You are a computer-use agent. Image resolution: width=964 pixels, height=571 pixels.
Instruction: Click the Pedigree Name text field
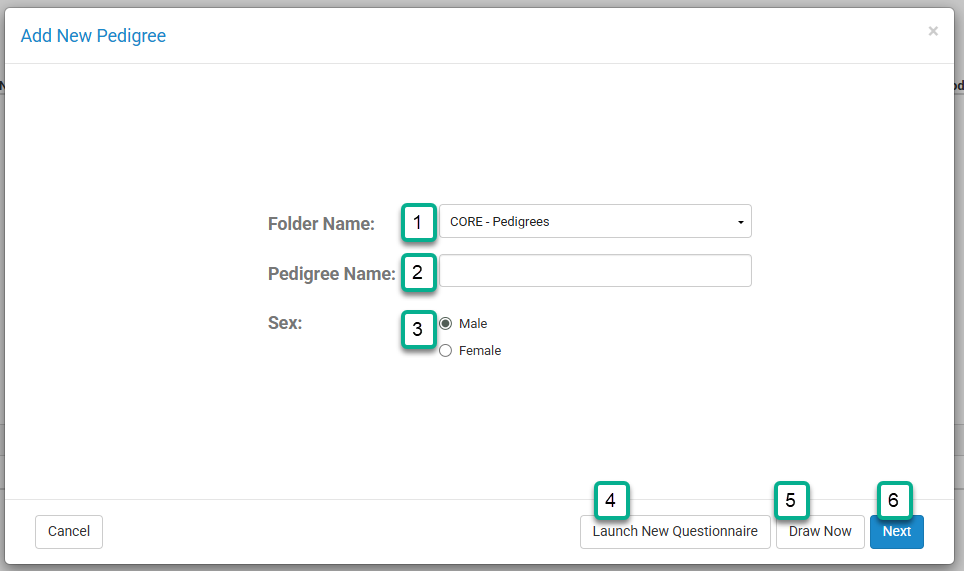[x=595, y=271]
